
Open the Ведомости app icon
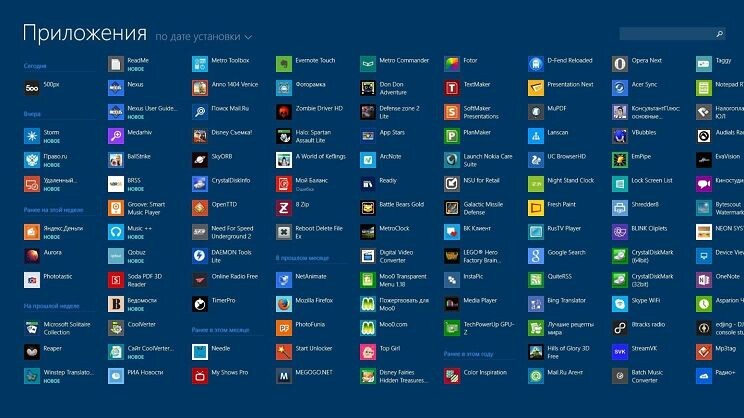(116, 304)
